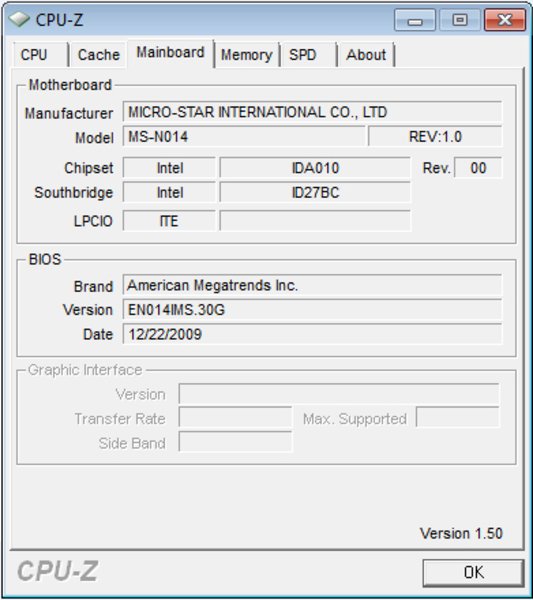The height and width of the screenshot is (600, 533).
Task: Close the CPU-Z window
Action: coord(505,20)
